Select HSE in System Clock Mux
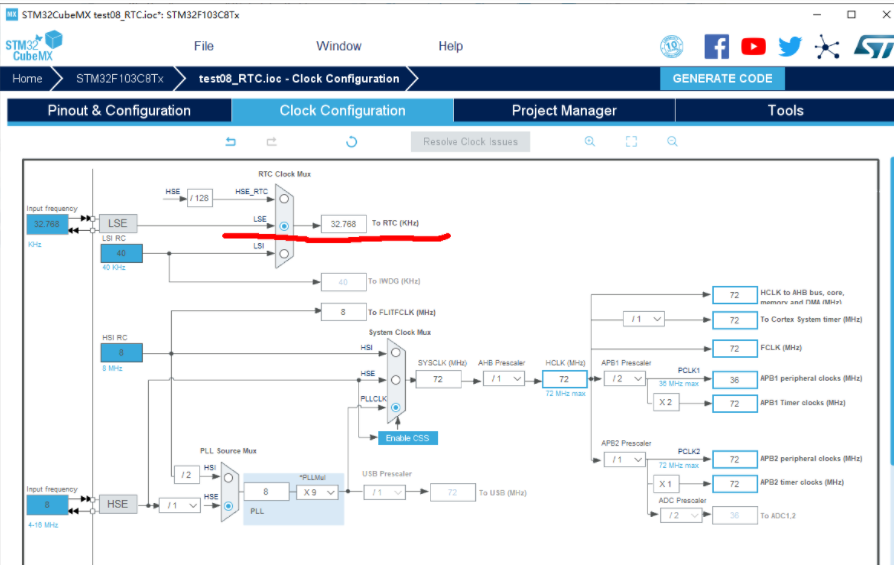Image resolution: width=894 pixels, height=565 pixels. [x=396, y=380]
